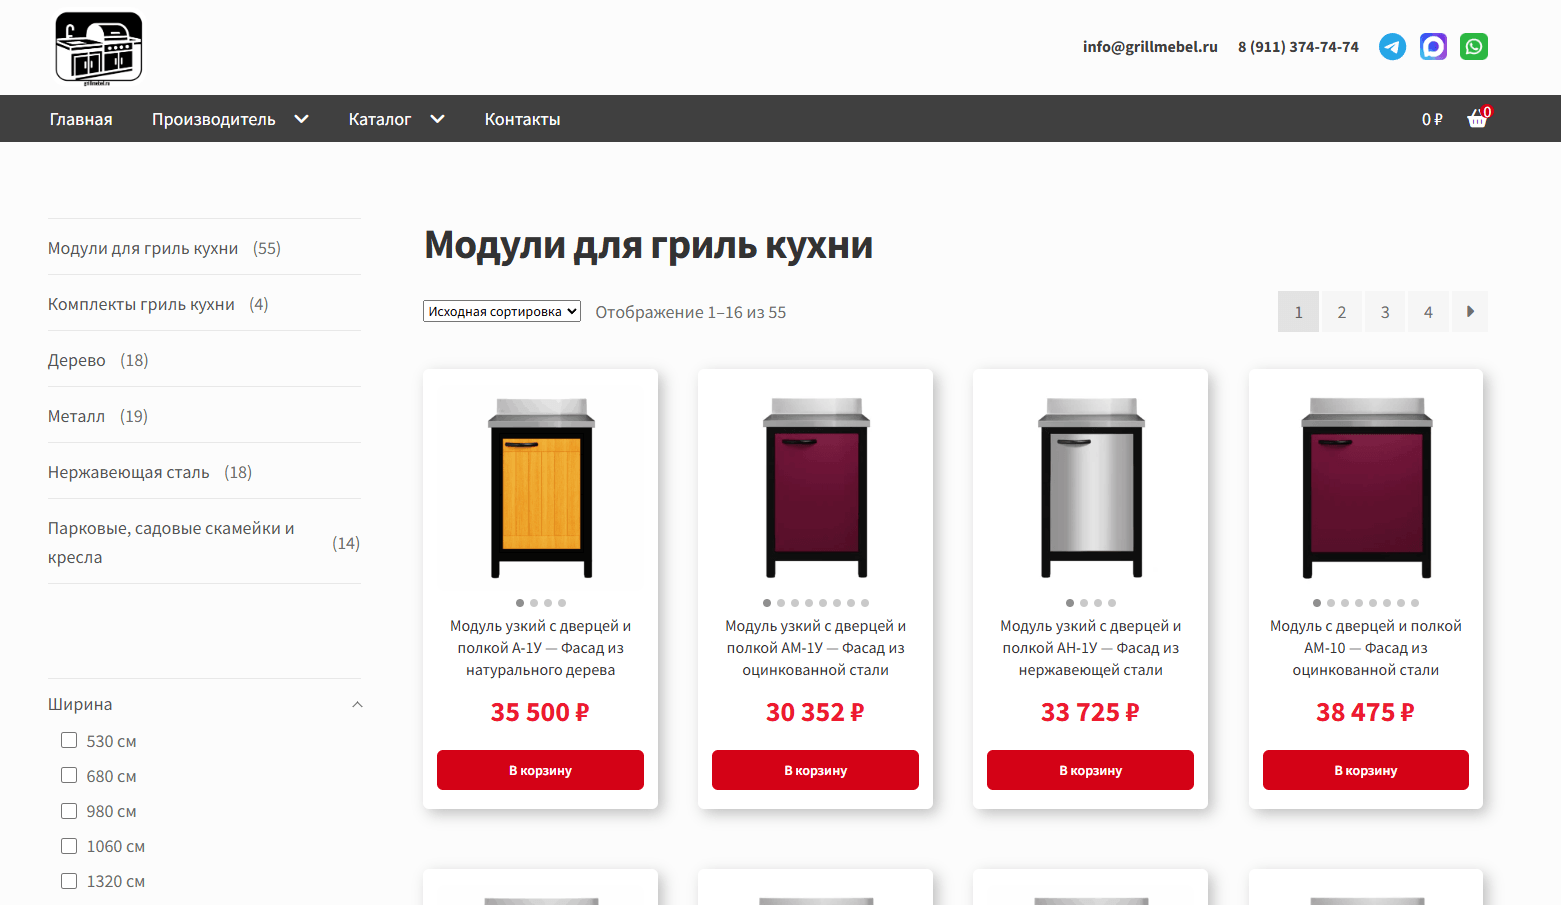Click the grillmebel site logo
This screenshot has height=905, width=1561.
point(98,48)
